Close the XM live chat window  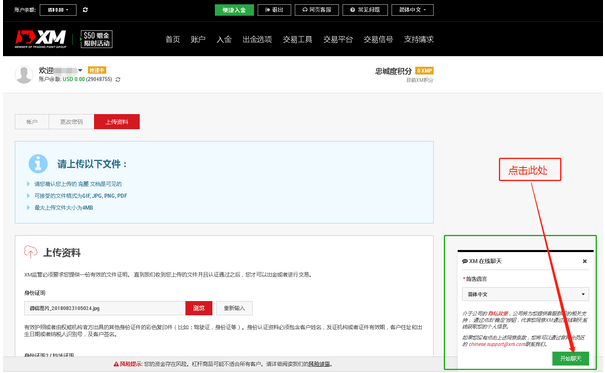[x=585, y=261]
